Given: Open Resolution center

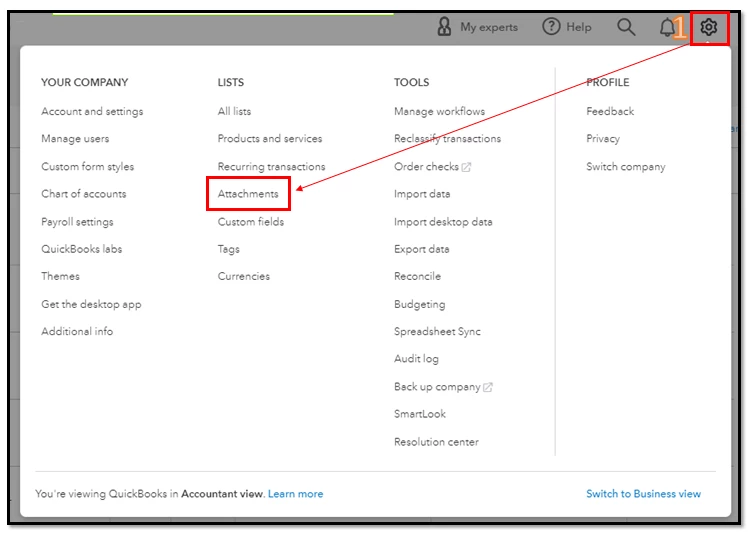Looking at the screenshot, I should tap(436, 442).
